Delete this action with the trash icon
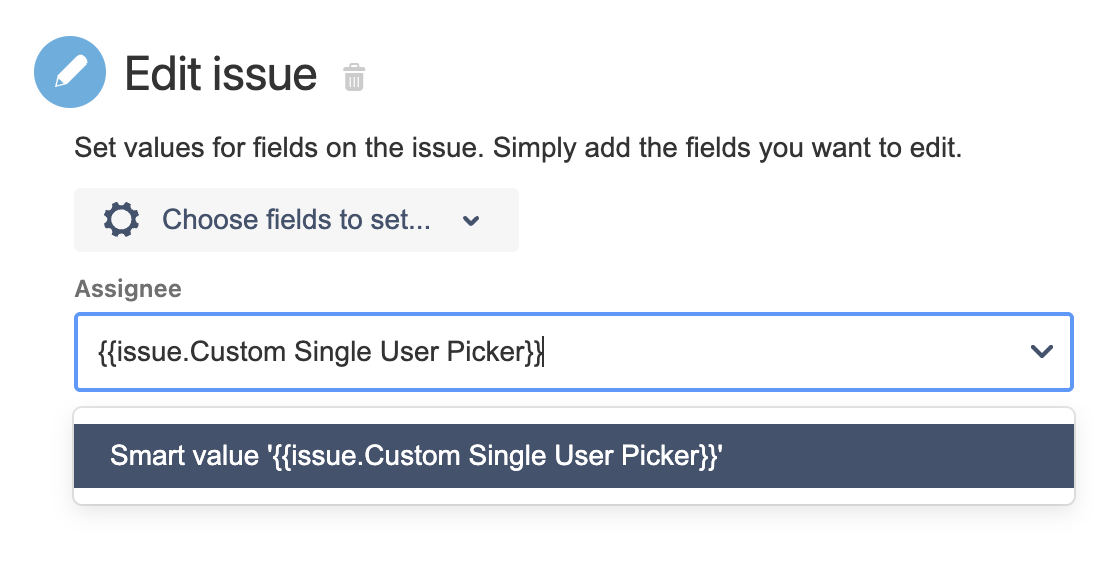 [x=354, y=77]
